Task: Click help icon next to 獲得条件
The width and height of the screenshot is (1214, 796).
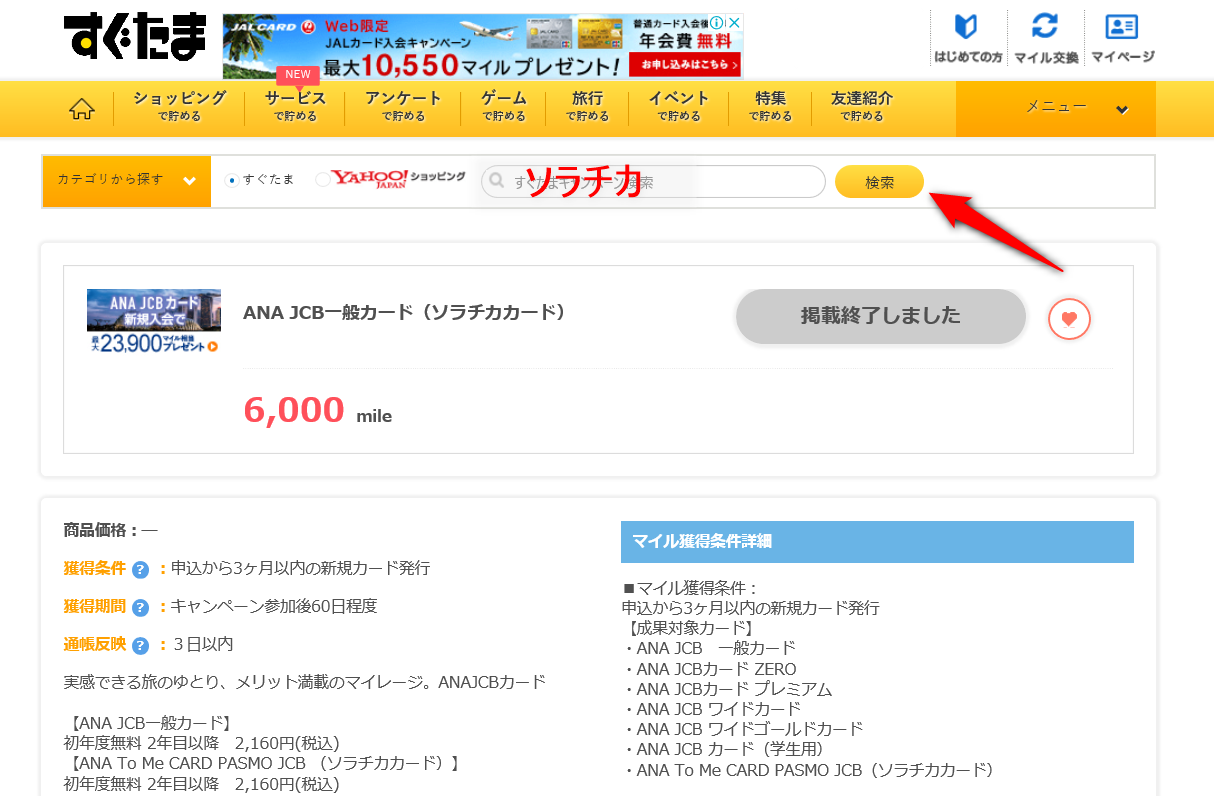Action: tap(140, 569)
